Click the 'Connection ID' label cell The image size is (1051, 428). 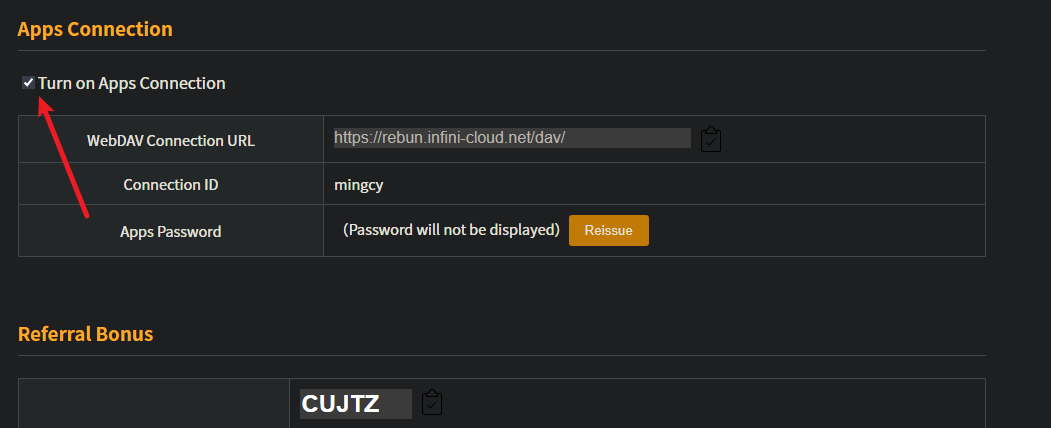coord(170,184)
